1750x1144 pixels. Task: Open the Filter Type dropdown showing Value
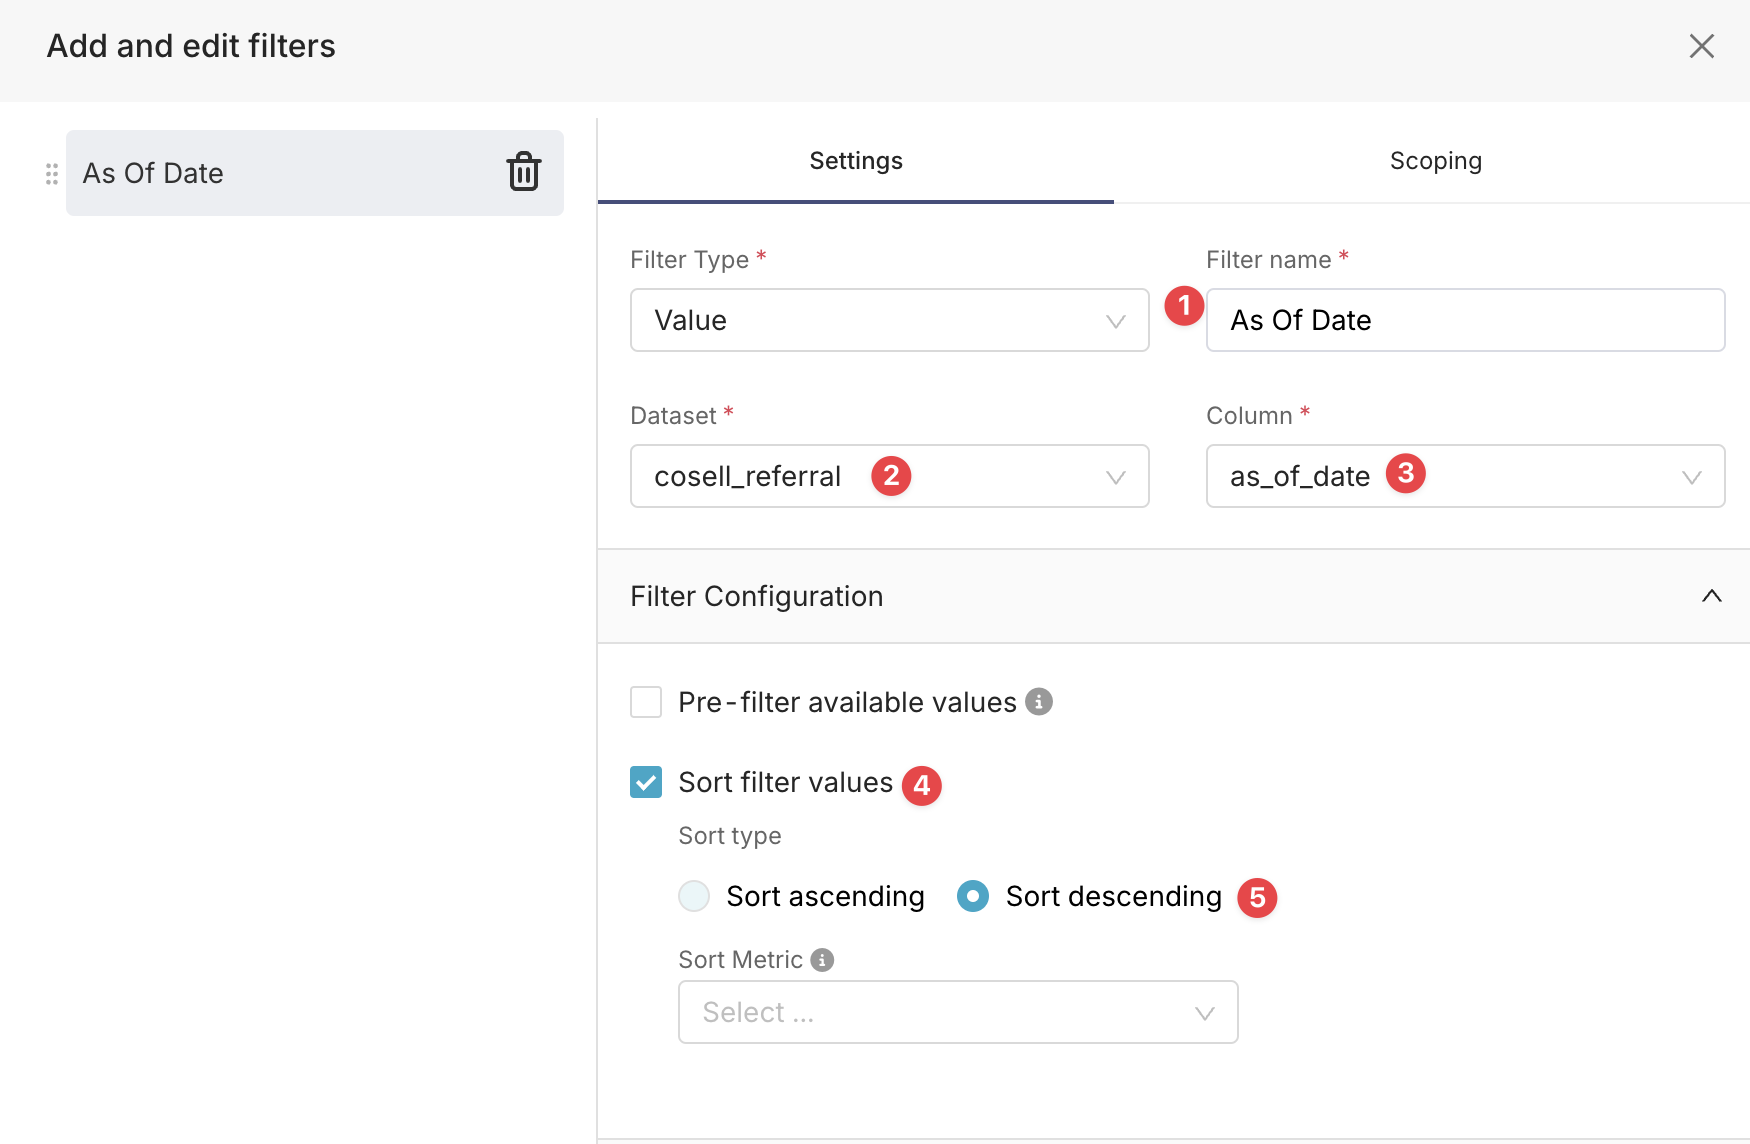coord(889,320)
